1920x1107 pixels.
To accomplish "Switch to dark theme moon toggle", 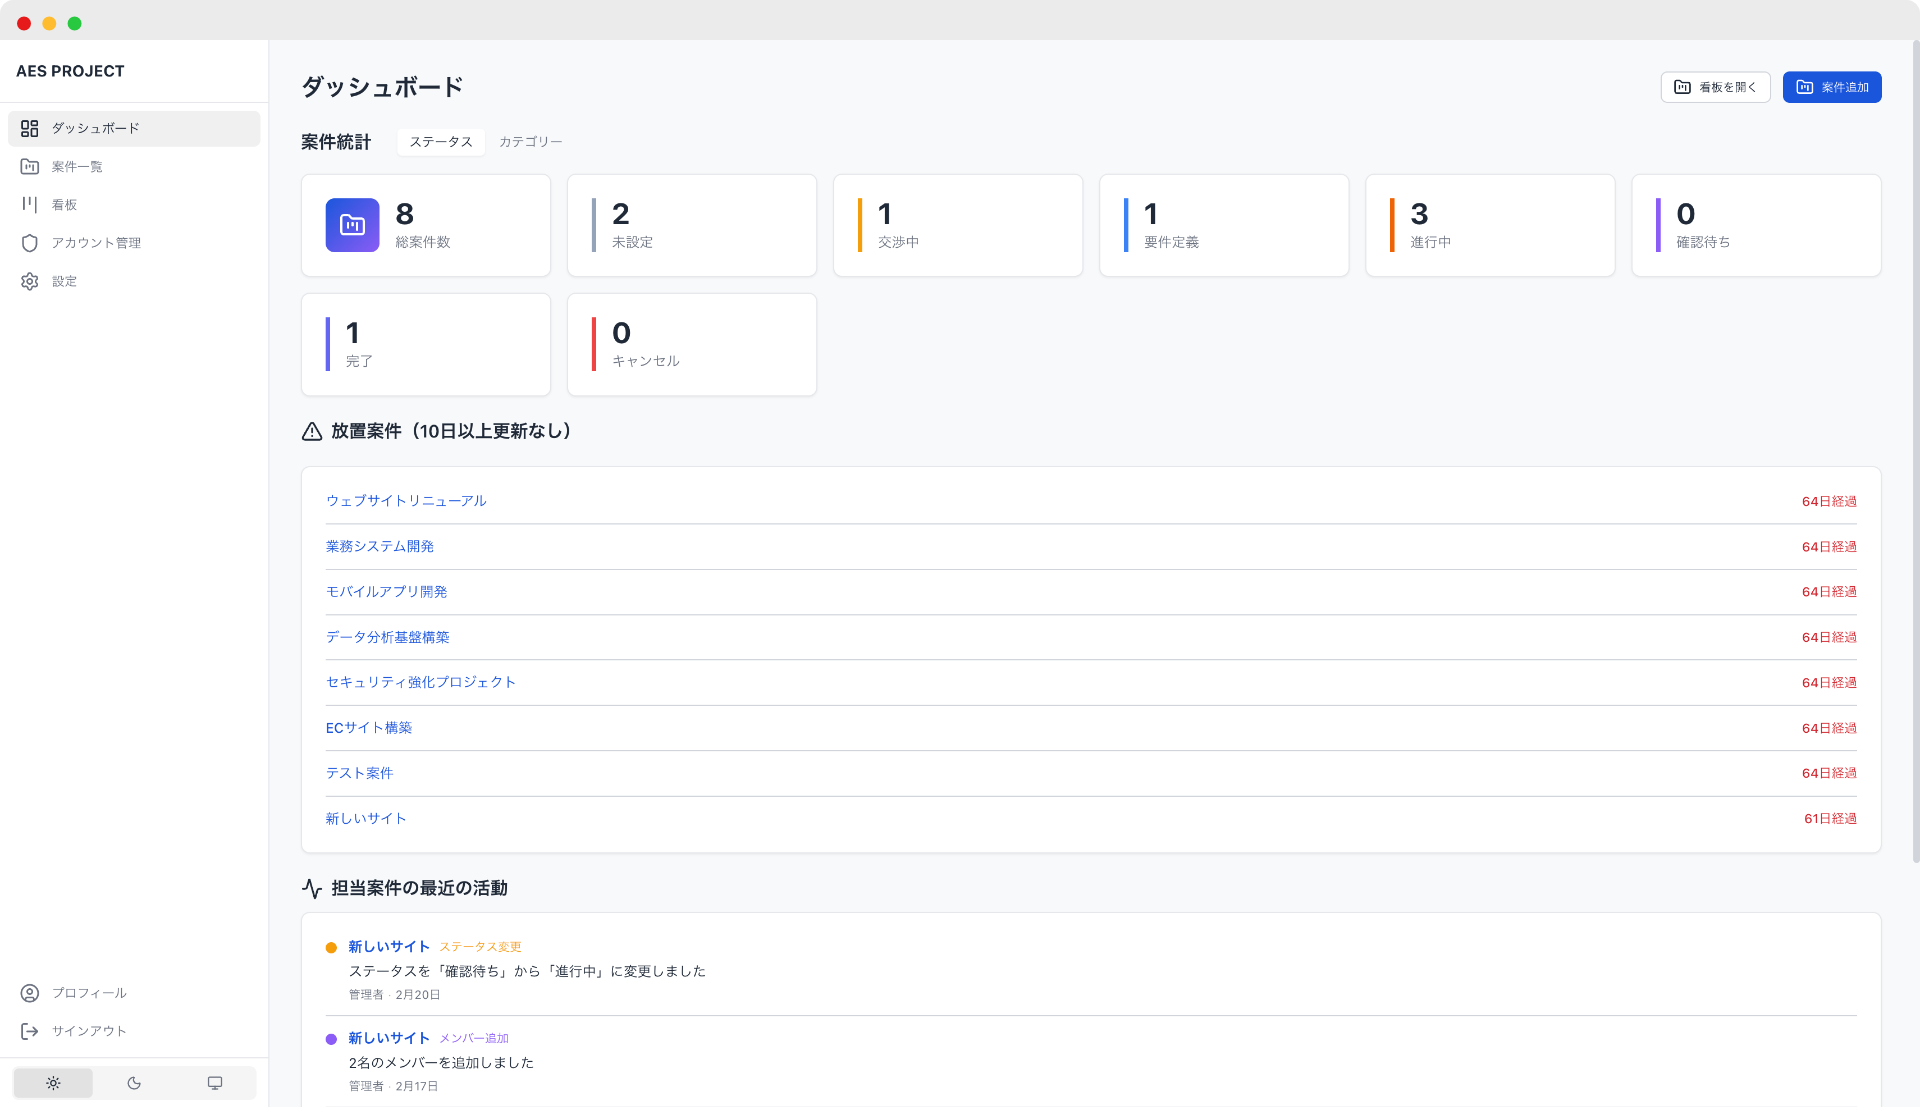I will 134,1083.
